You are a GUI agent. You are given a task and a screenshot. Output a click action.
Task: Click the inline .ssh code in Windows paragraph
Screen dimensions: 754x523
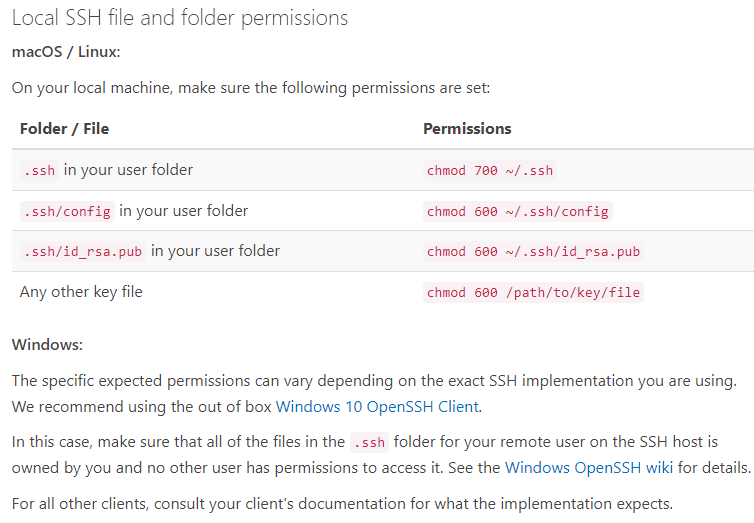(369, 442)
